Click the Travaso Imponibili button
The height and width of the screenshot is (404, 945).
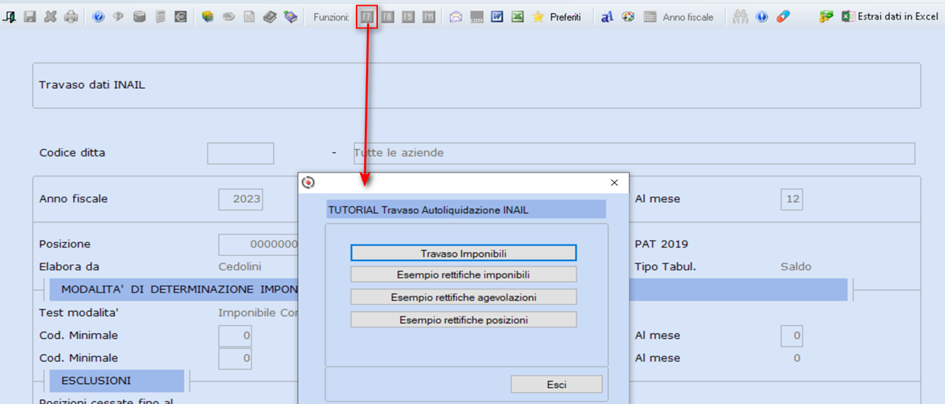[463, 253]
